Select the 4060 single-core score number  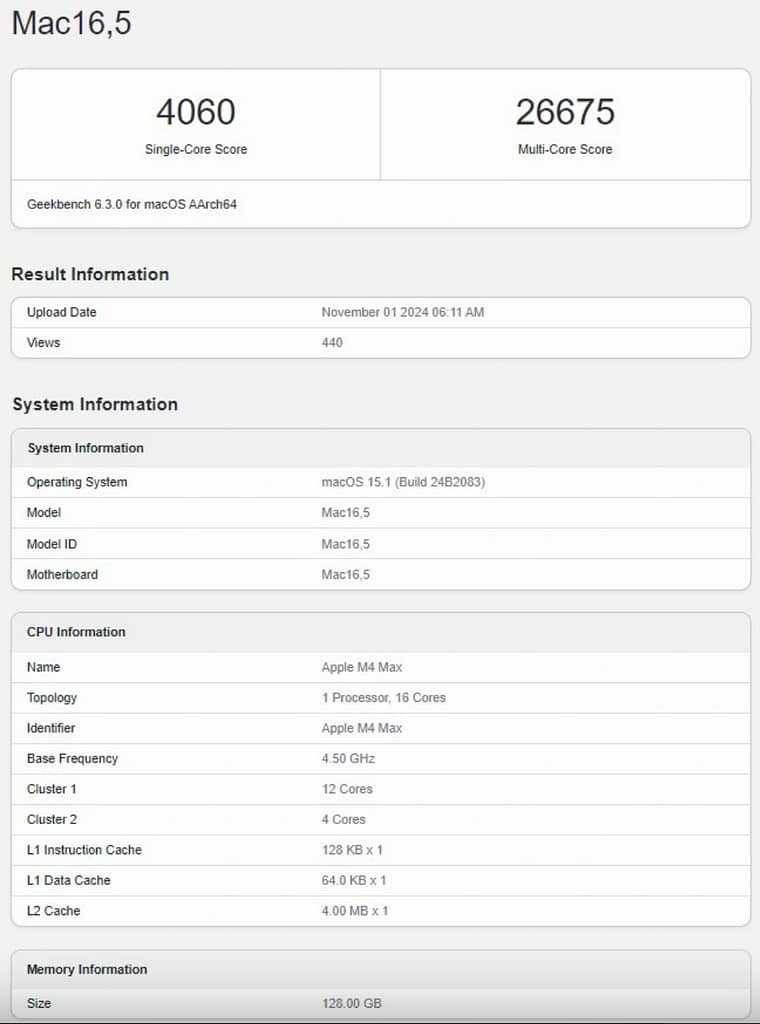196,112
